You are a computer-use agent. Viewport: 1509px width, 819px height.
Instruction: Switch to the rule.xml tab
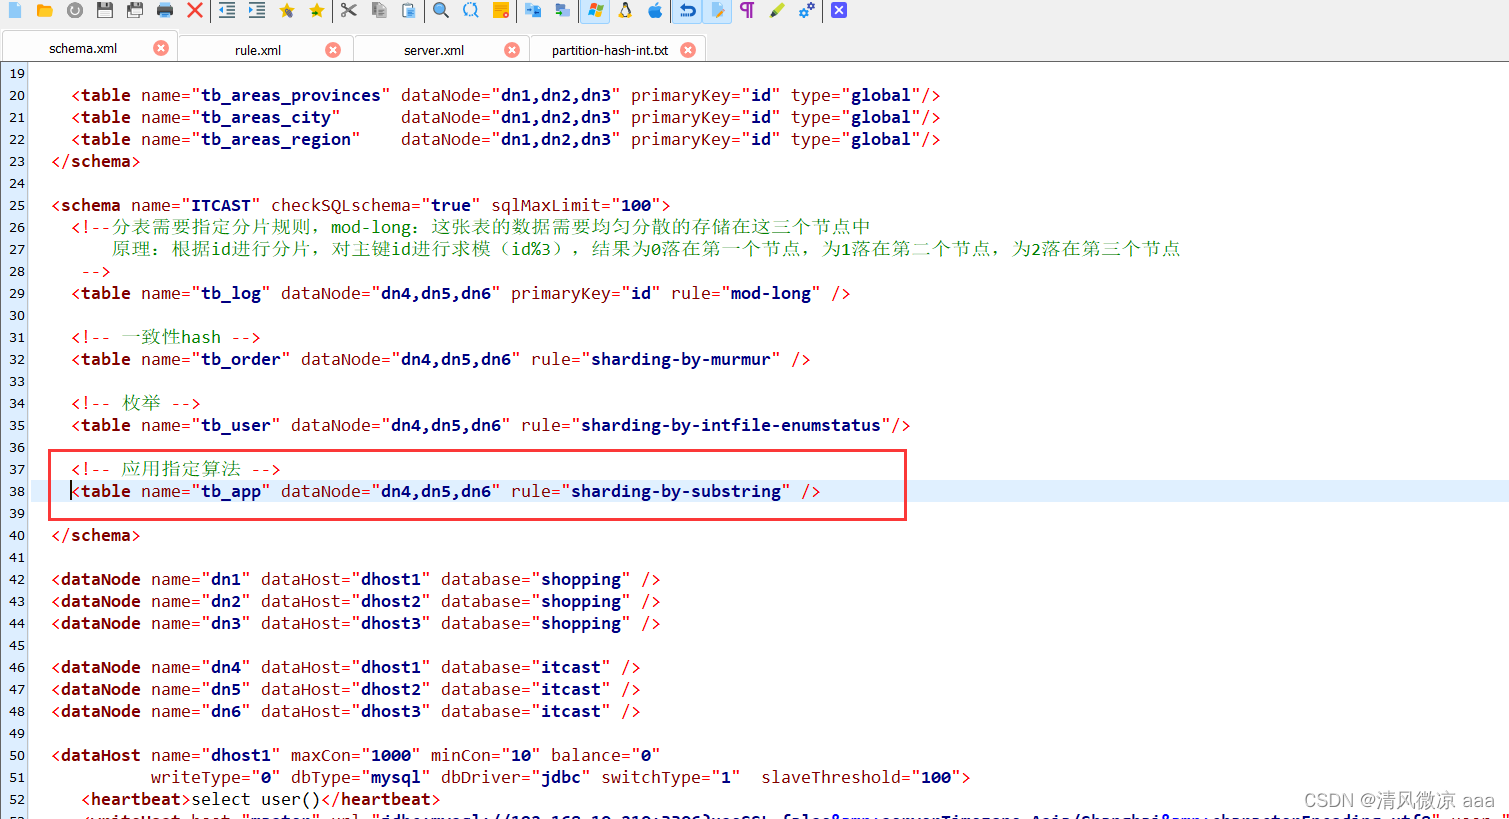pos(258,50)
